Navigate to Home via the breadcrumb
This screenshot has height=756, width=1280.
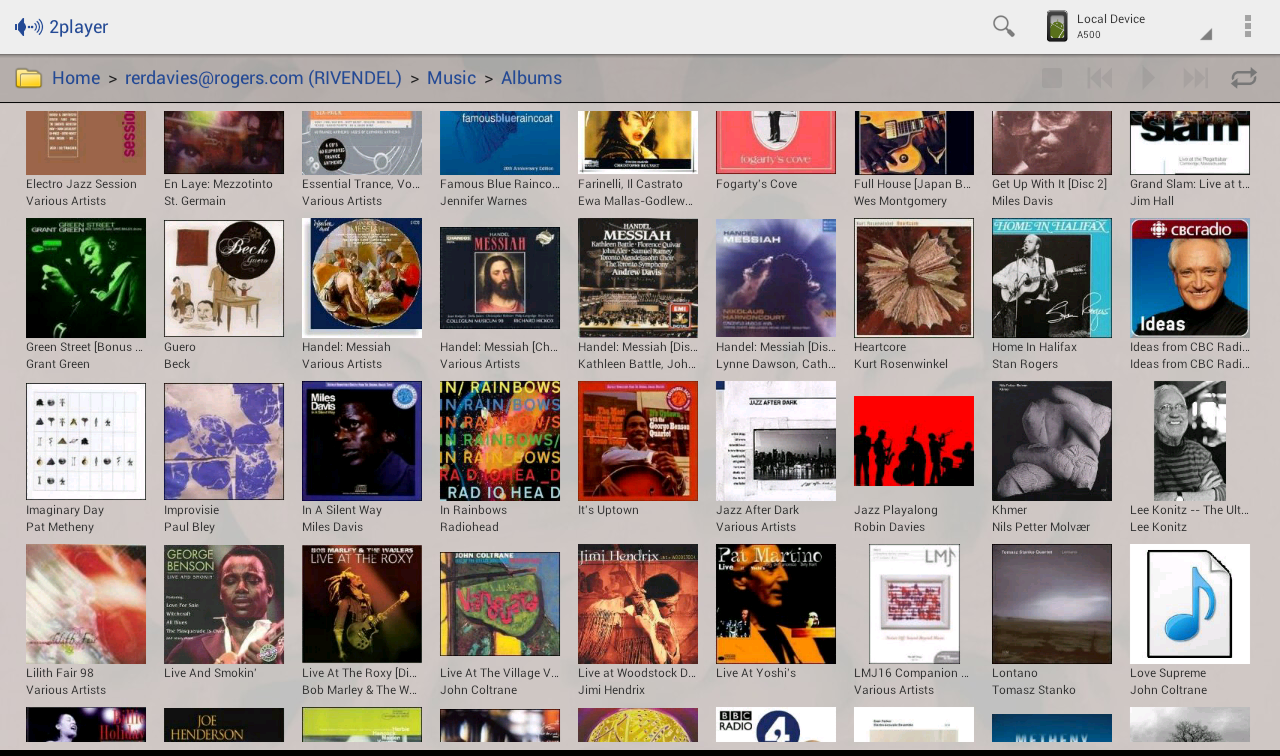76,77
